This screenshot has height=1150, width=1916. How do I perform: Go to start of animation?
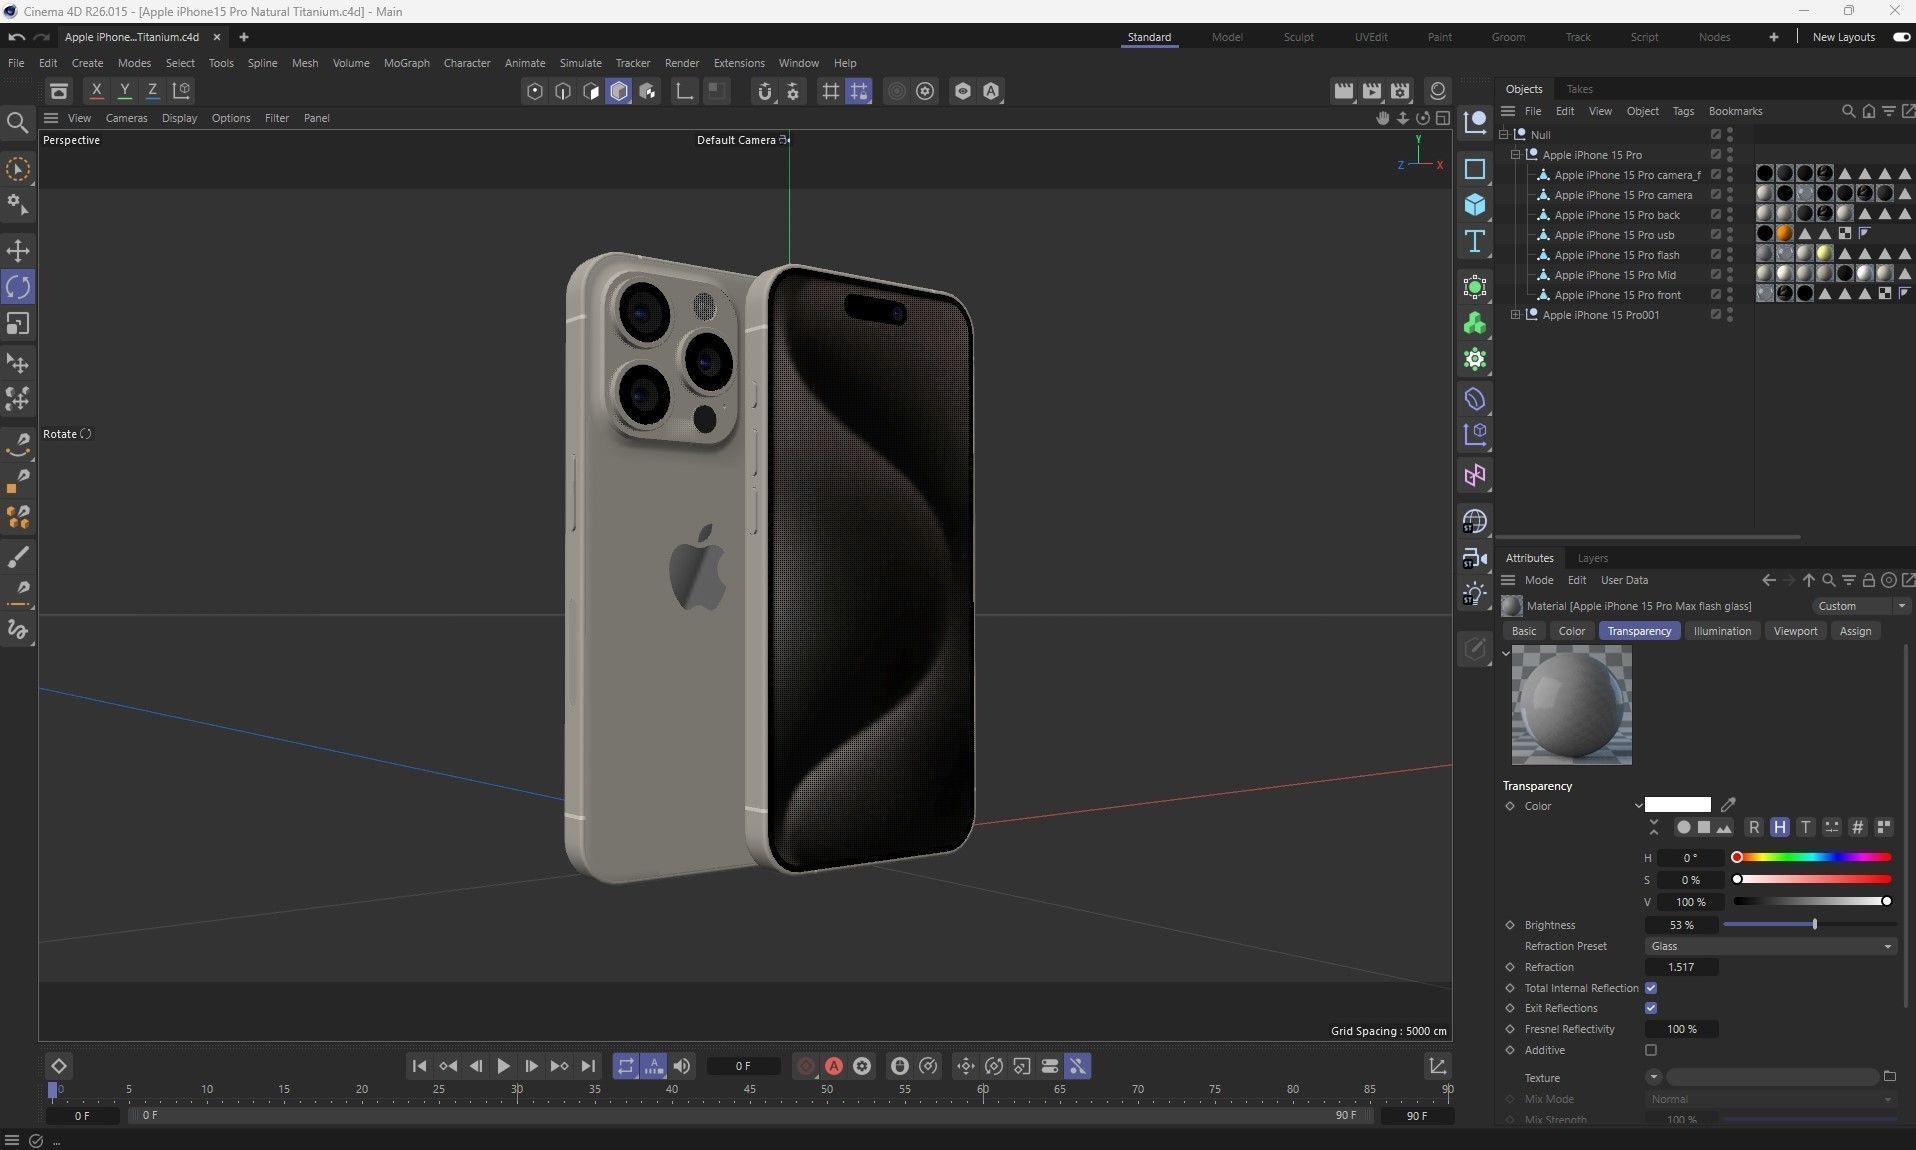(420, 1066)
